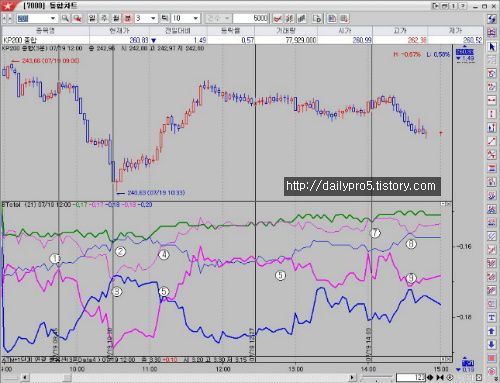Screen dimensions: 500x383
Task: Click the square icon at bottom right corner
Action: [x=479, y=377]
